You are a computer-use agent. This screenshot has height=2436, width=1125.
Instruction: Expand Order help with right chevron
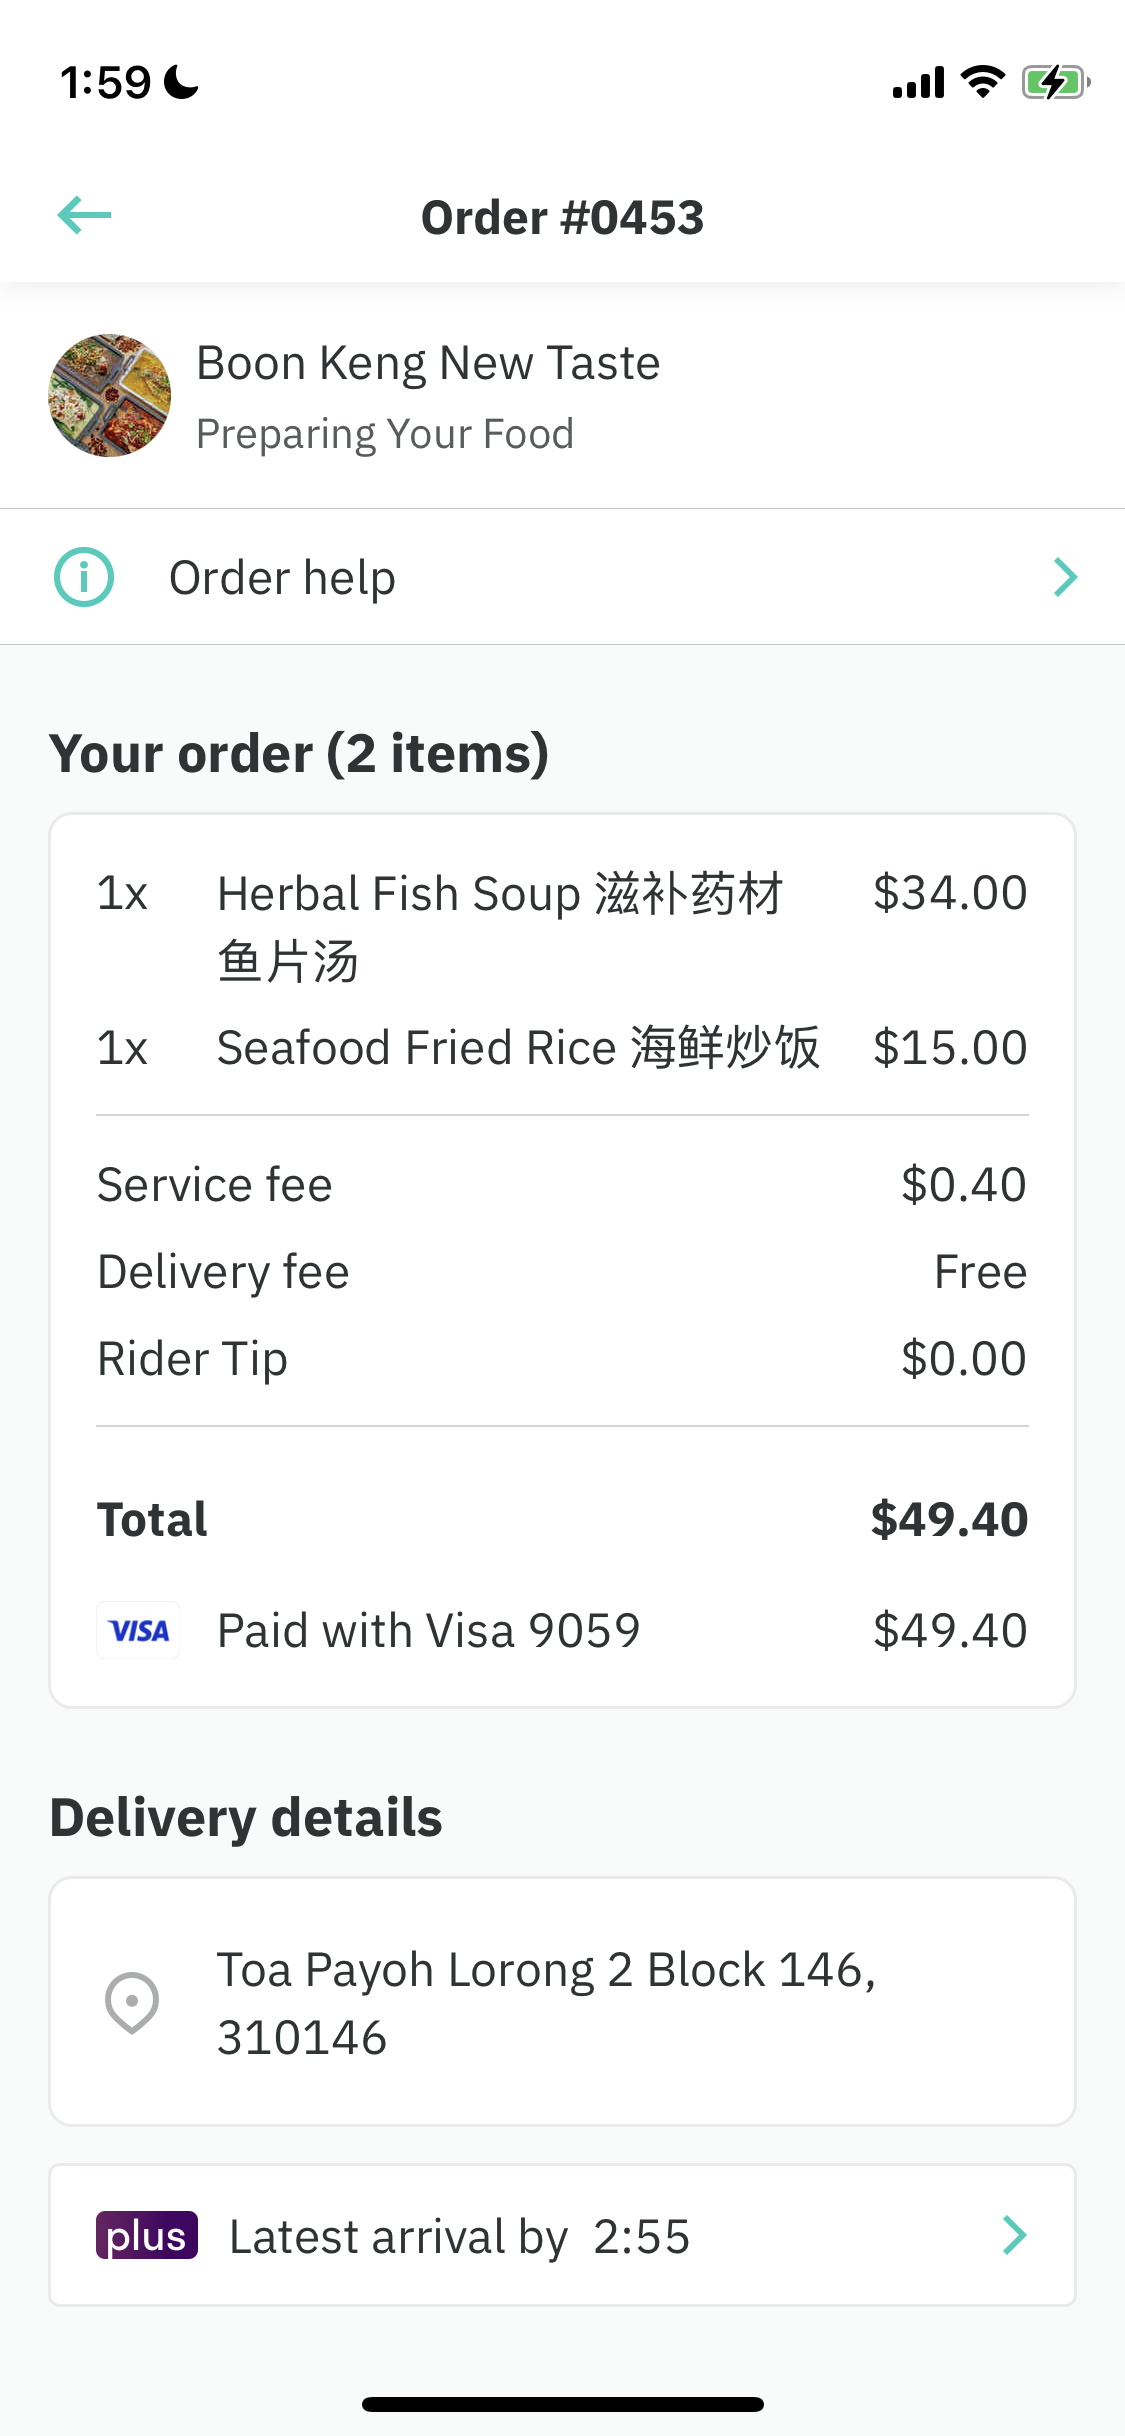(1066, 577)
